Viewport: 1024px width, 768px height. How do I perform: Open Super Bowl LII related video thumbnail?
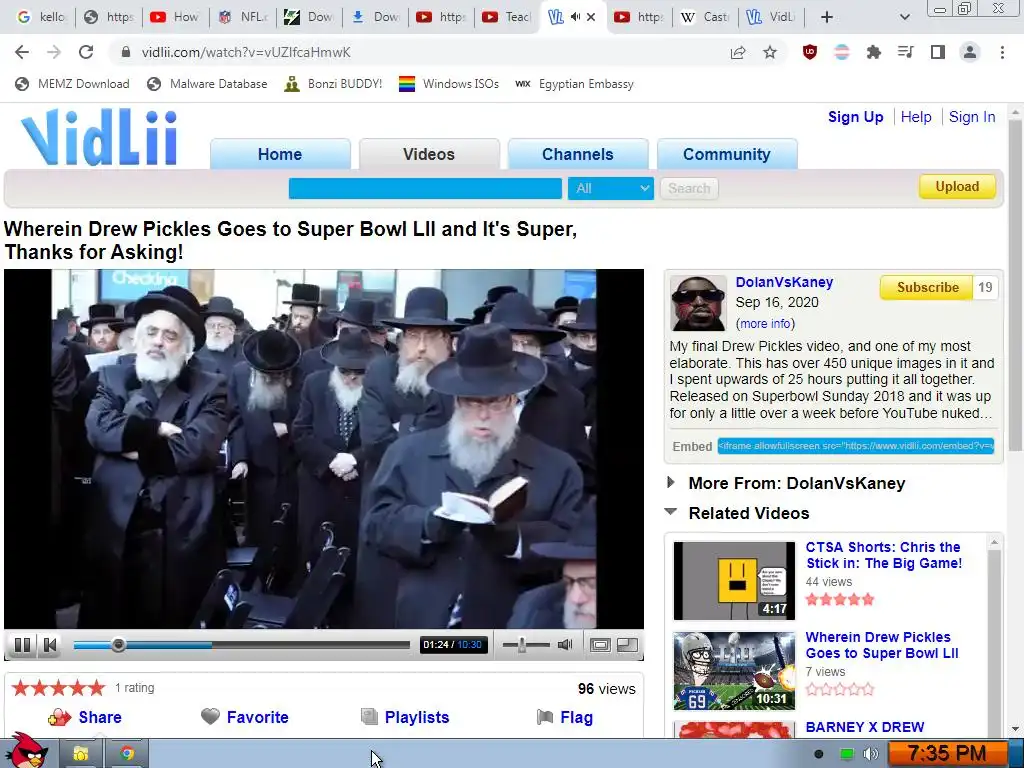pyautogui.click(x=734, y=671)
